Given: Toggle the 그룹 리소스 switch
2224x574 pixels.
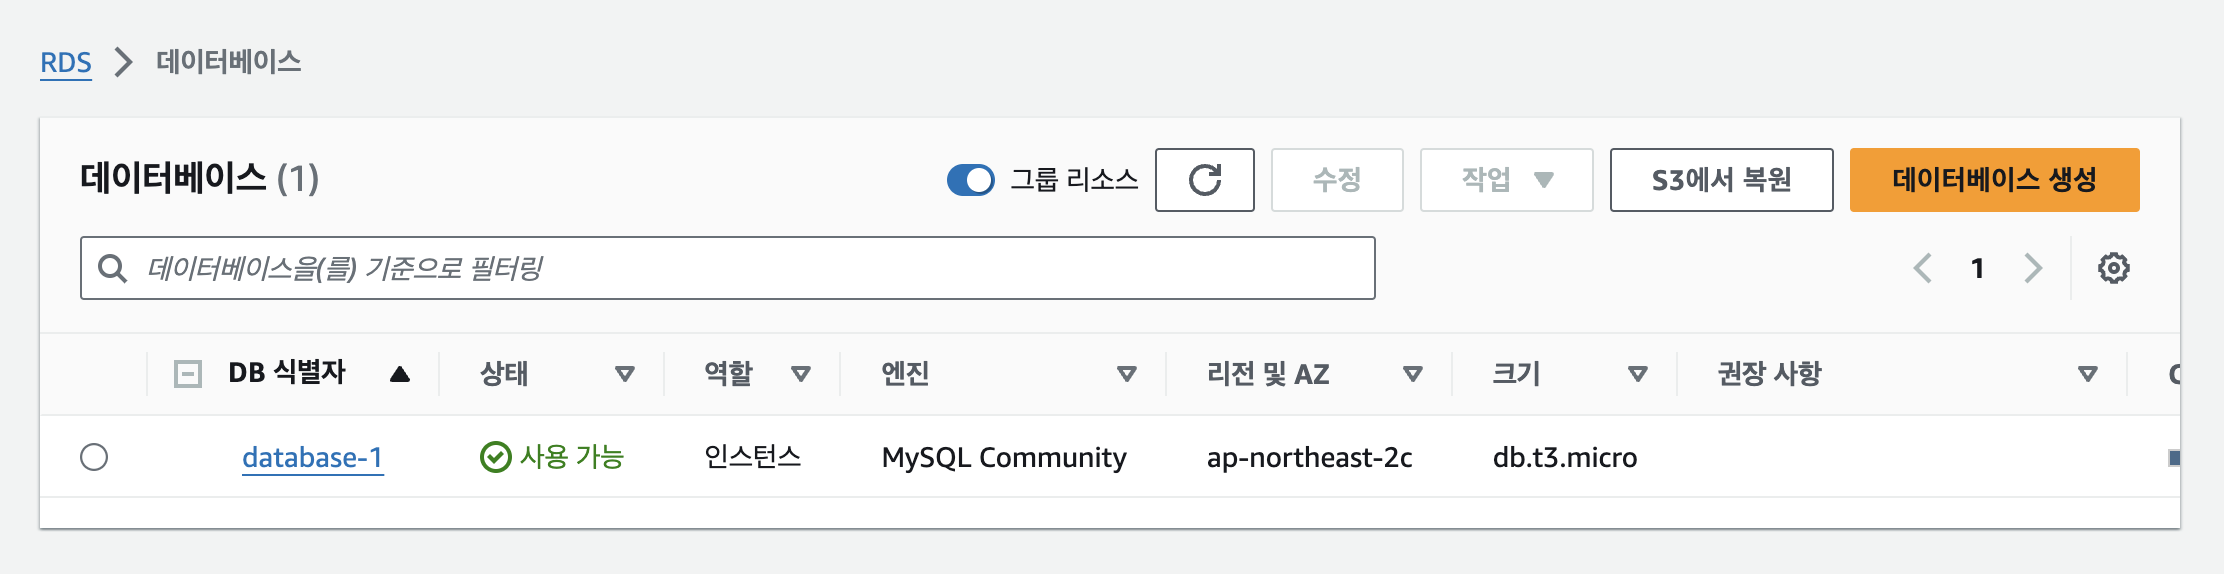Looking at the screenshot, I should tap(970, 180).
